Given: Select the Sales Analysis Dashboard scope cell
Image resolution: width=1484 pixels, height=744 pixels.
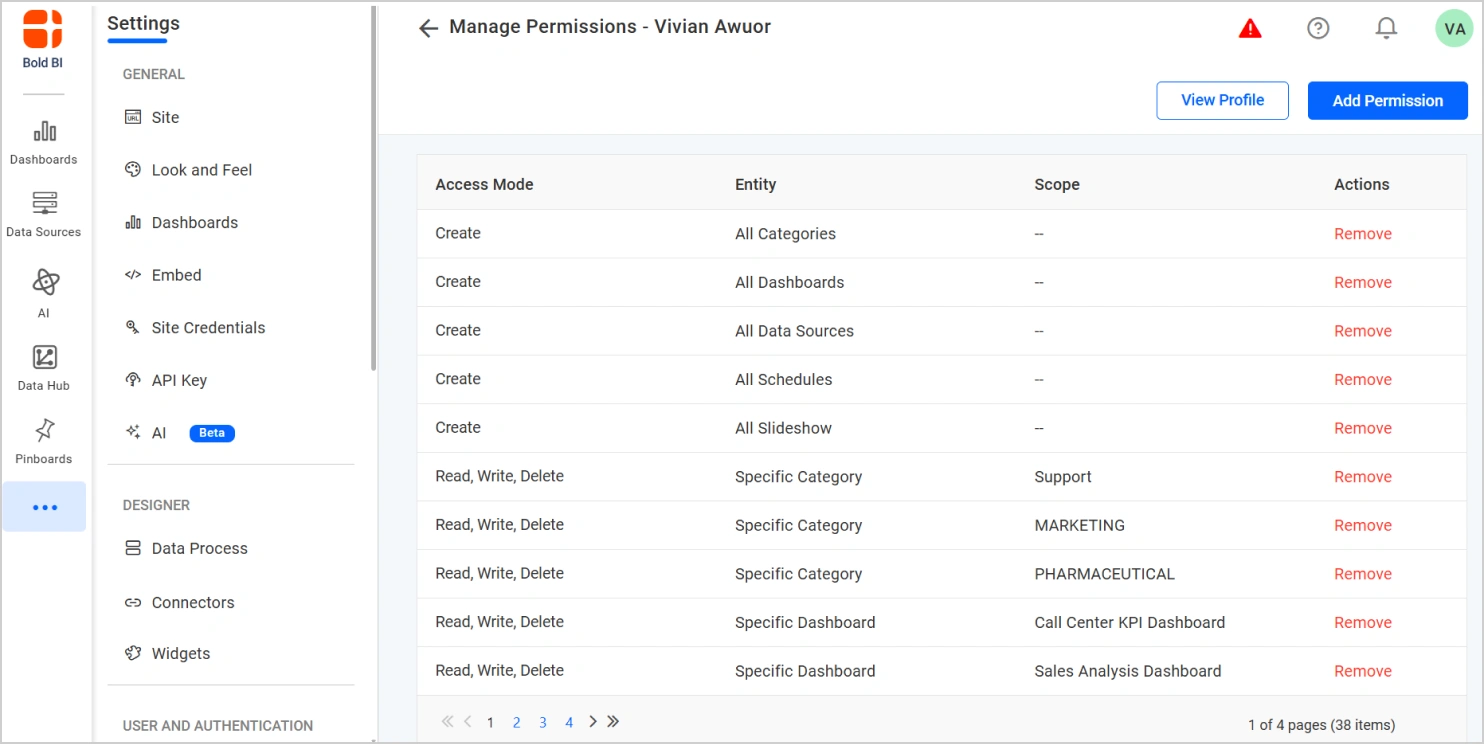Looking at the screenshot, I should pyautogui.click(x=1128, y=671).
